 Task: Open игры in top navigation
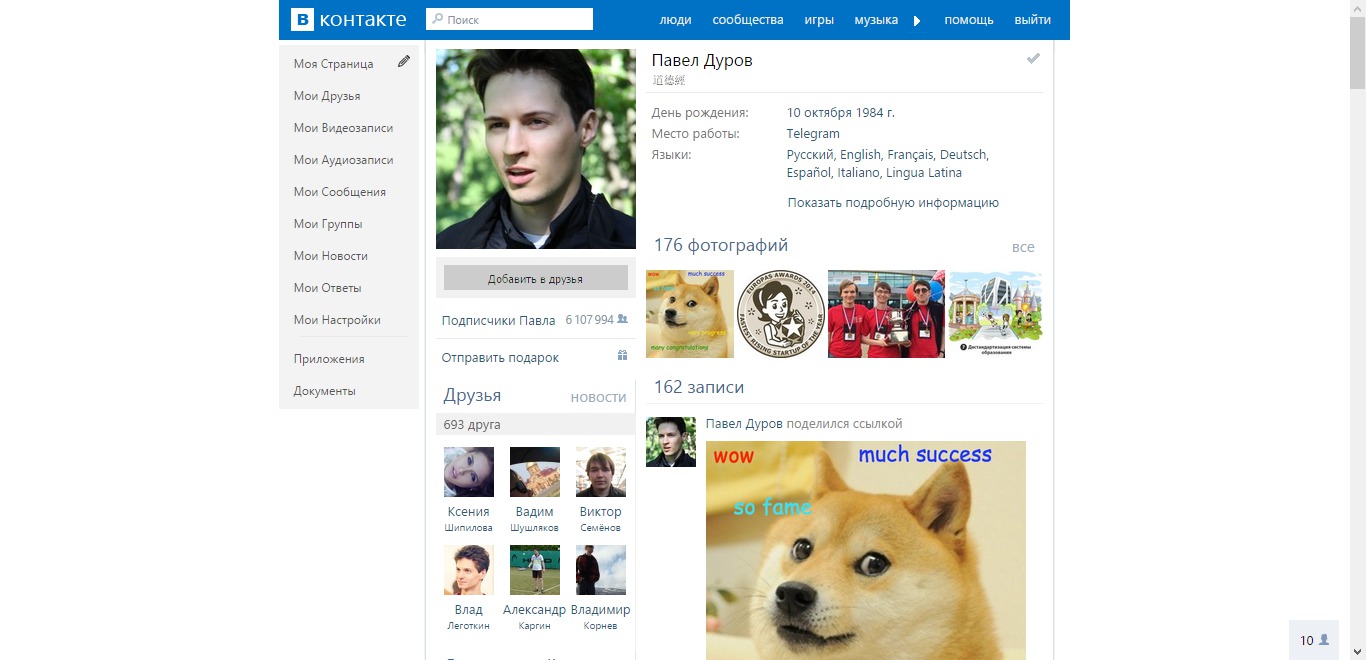click(819, 19)
